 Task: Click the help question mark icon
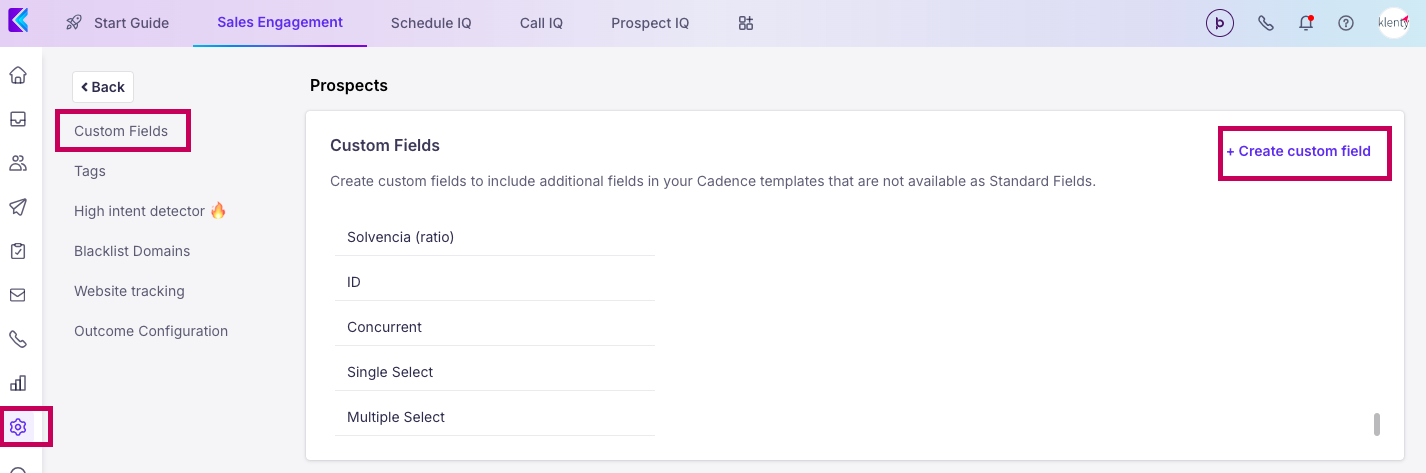[1346, 23]
